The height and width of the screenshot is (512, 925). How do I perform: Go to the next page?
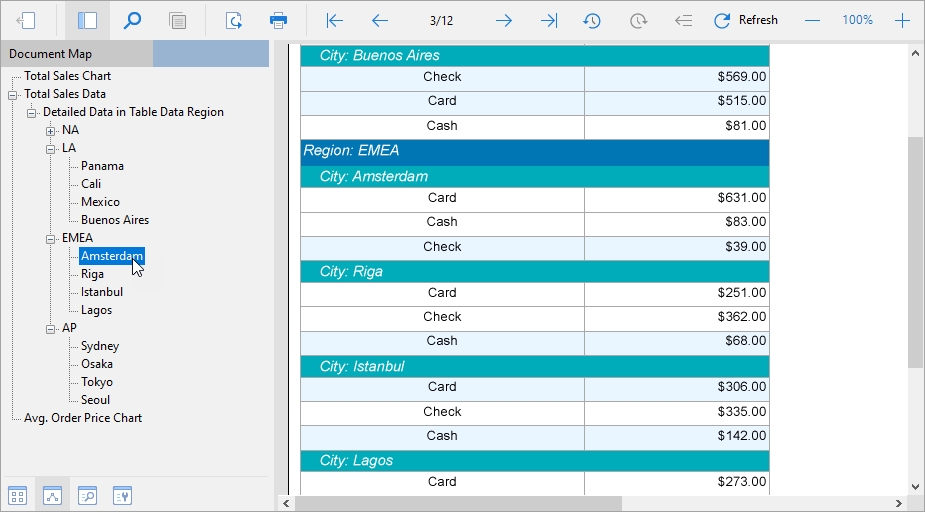(x=504, y=21)
